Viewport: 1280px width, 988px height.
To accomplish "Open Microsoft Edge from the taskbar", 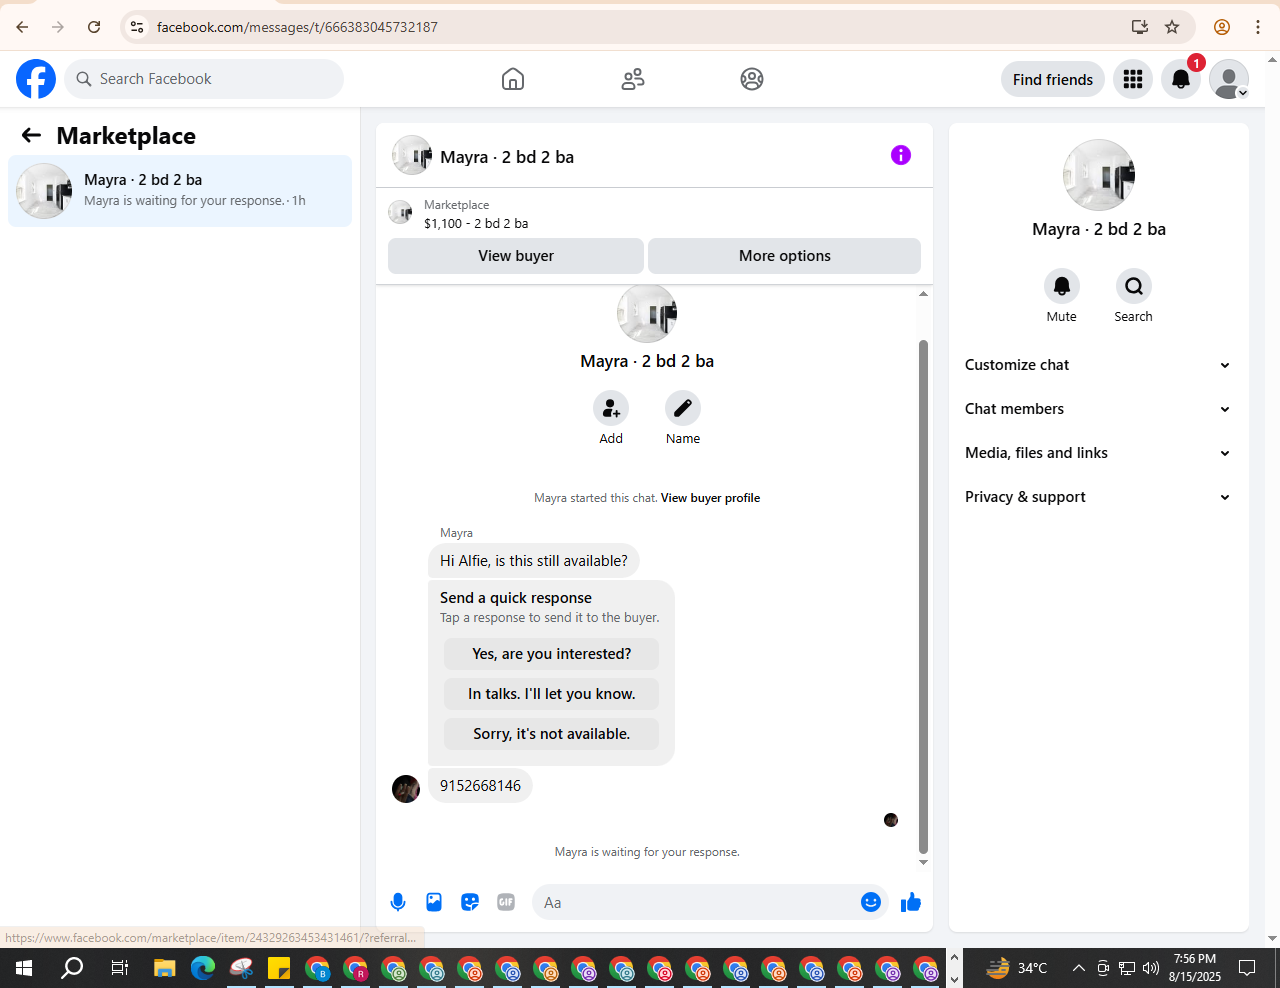I will (203, 968).
